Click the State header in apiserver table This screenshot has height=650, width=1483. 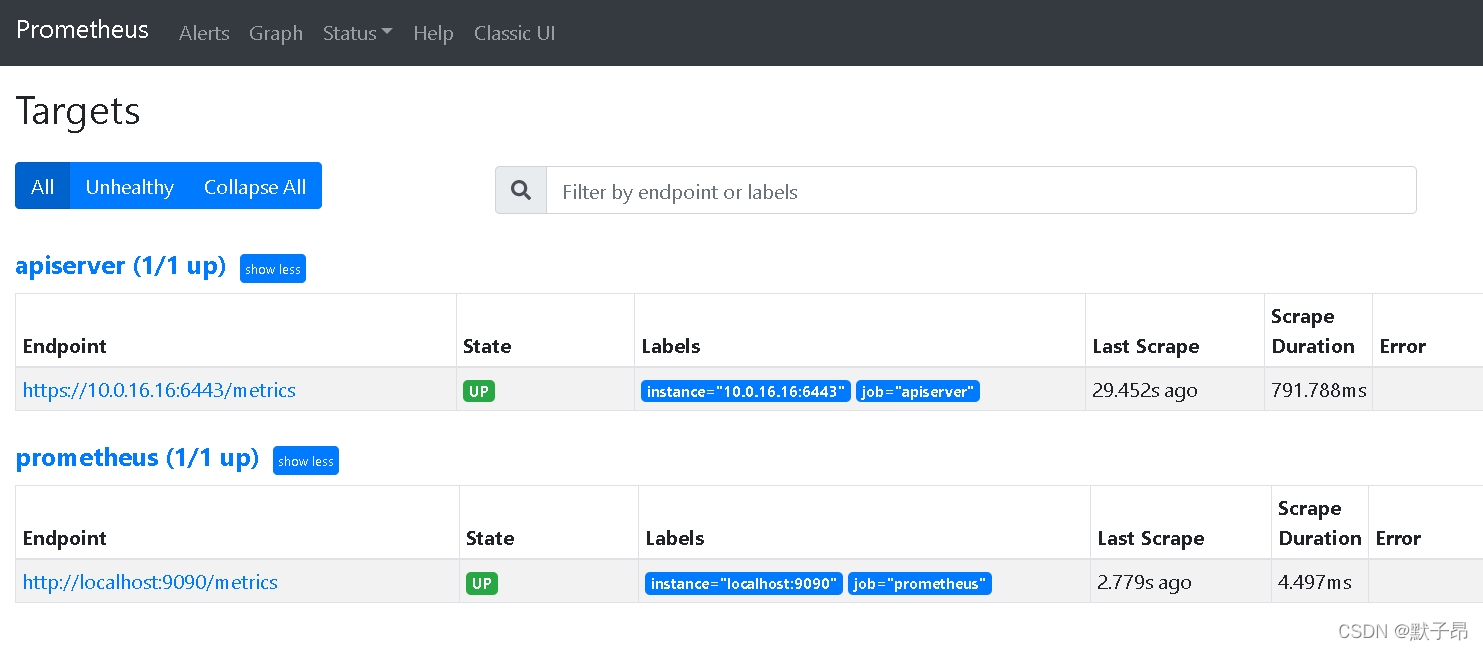(487, 346)
